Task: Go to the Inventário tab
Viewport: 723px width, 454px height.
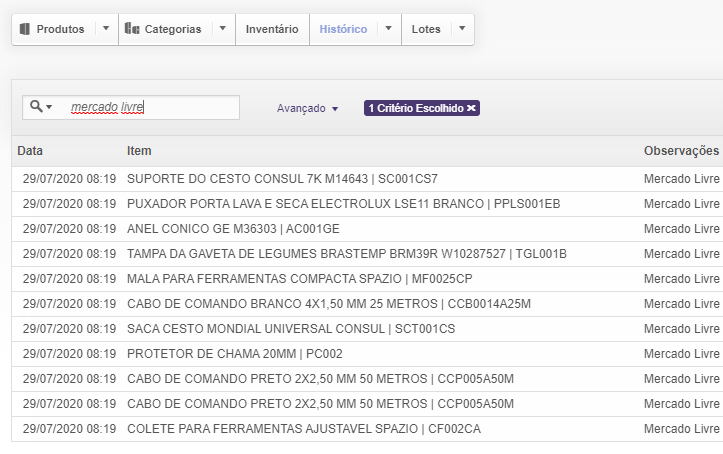Action: tap(272, 29)
